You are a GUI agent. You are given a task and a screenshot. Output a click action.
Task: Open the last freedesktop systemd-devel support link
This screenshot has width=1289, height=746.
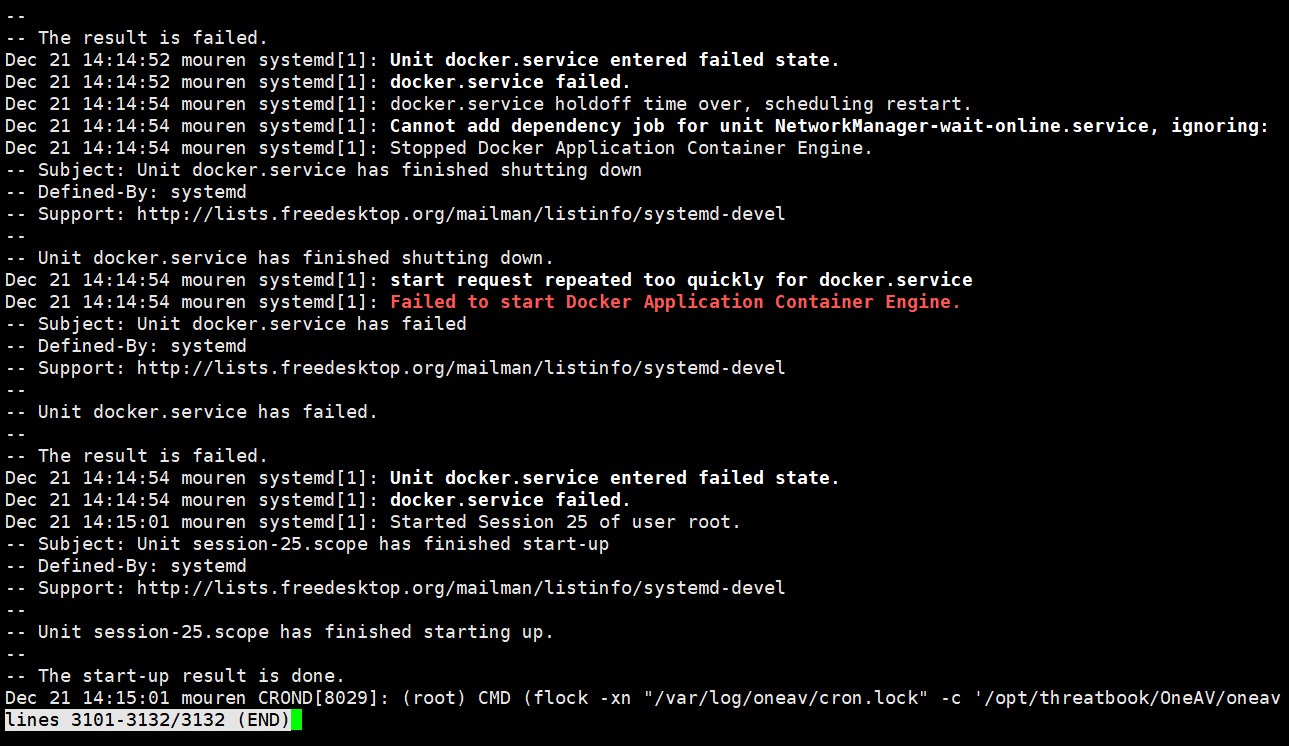461,588
